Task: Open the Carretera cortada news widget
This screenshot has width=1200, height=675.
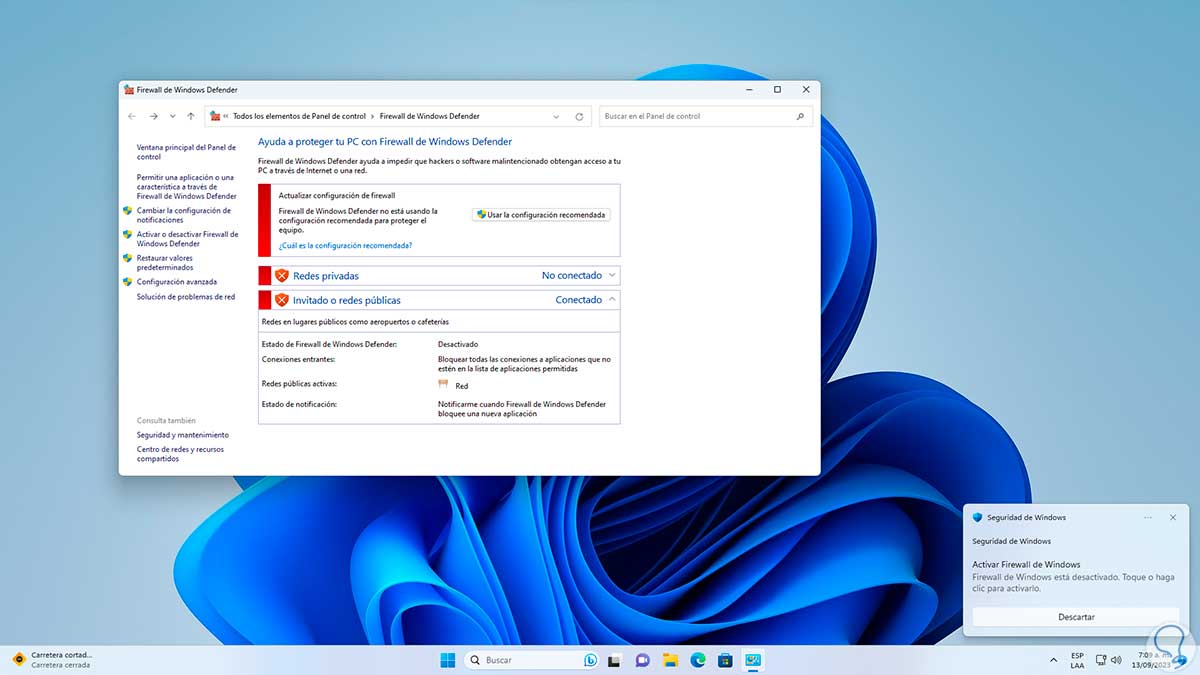Action: [50, 660]
